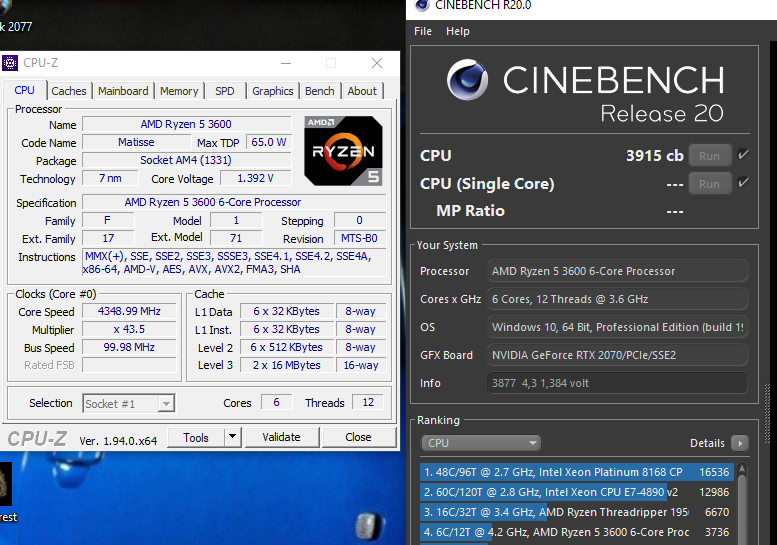Click the Cinebench logo sphere icon
The height and width of the screenshot is (545, 777).
click(x=467, y=80)
